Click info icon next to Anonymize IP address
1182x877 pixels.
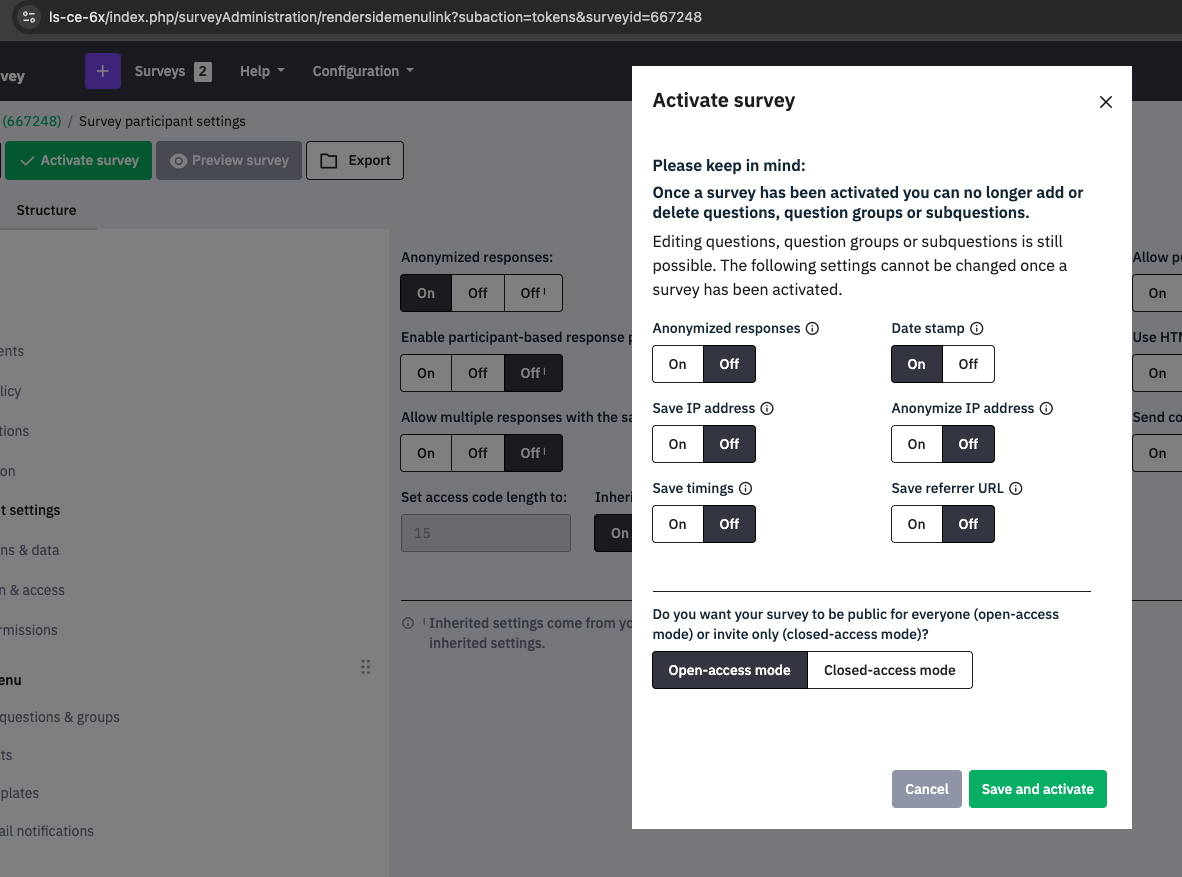coord(1046,408)
